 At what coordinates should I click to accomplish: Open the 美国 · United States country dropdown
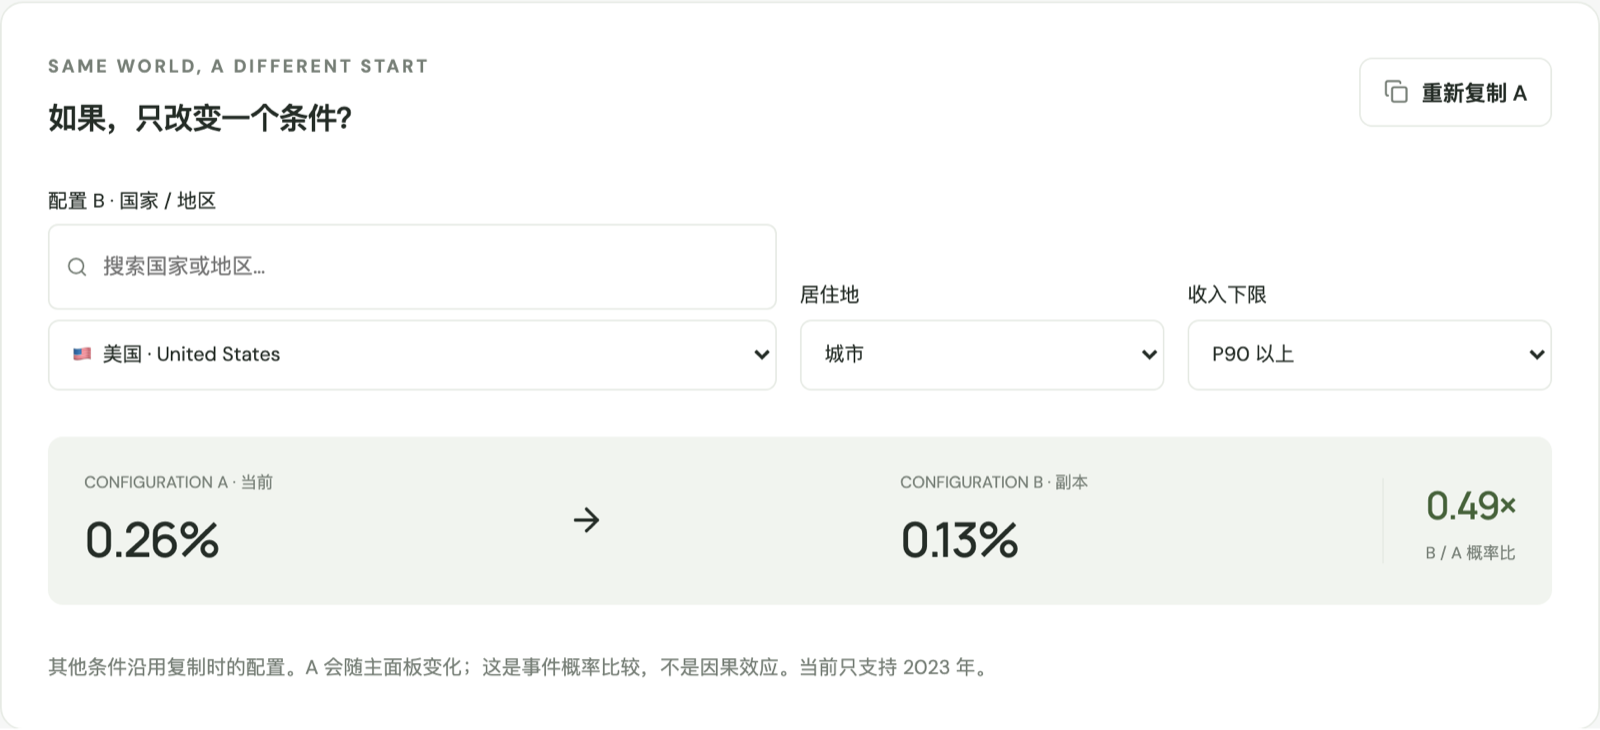pos(412,355)
